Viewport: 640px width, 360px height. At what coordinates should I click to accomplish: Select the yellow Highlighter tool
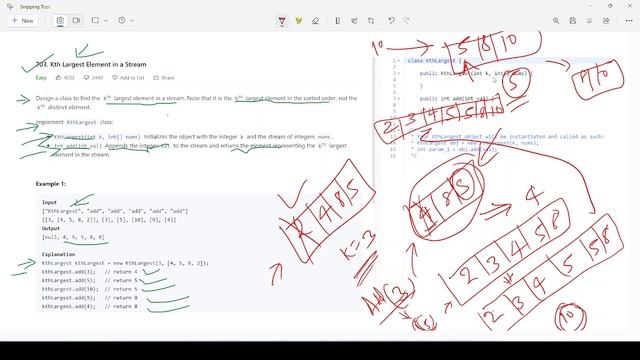[299, 21]
